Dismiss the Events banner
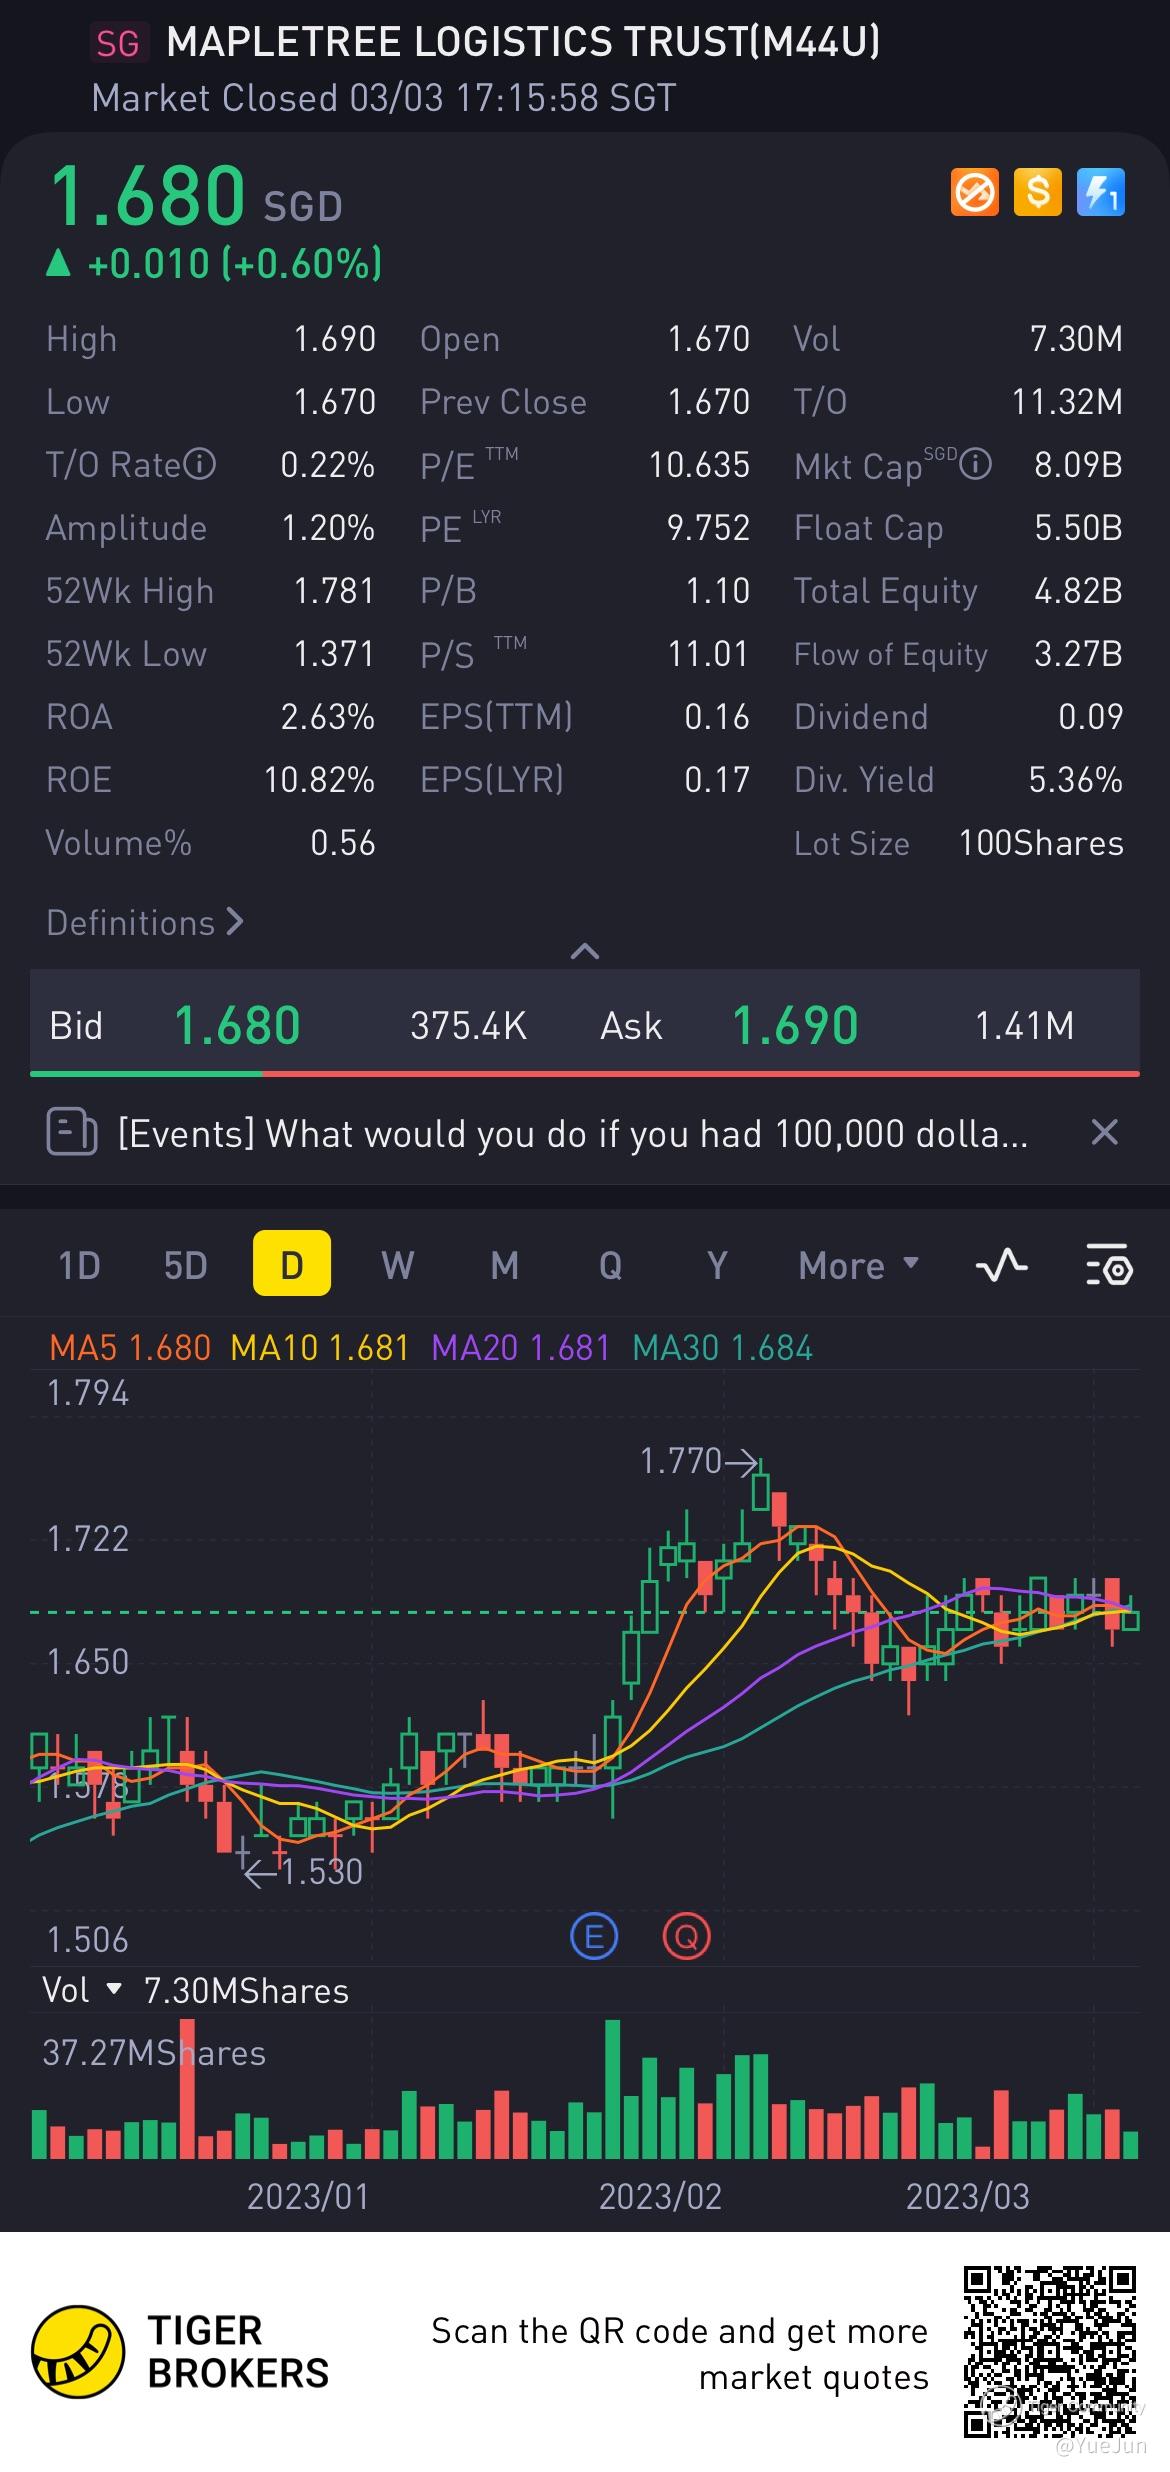Screen dimensions: 1170x2472 (x=1104, y=1133)
